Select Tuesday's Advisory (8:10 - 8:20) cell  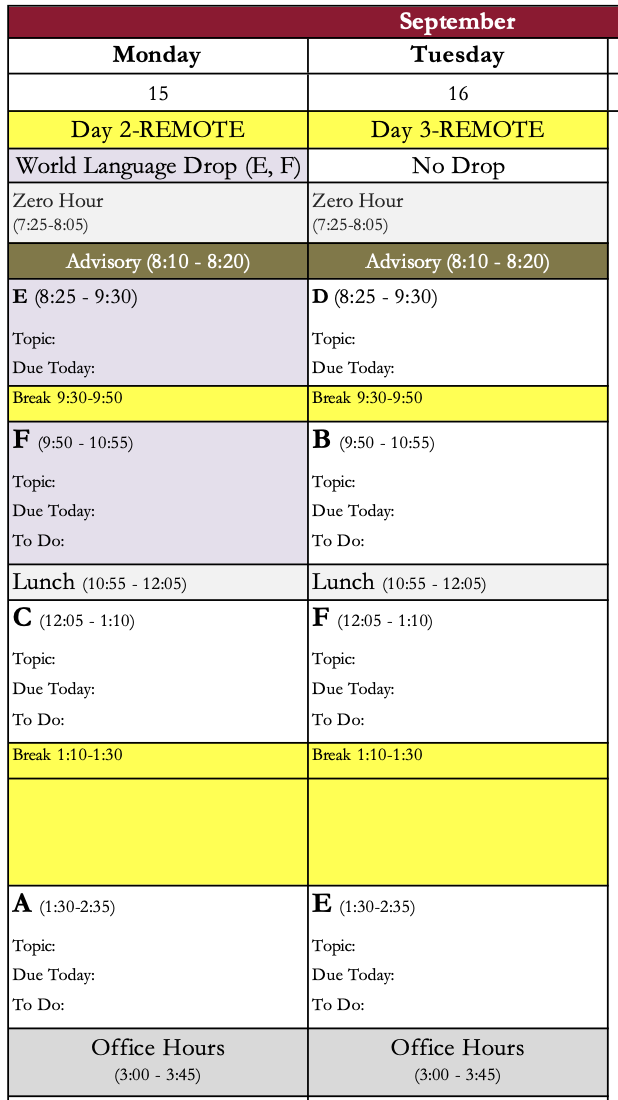(x=458, y=261)
